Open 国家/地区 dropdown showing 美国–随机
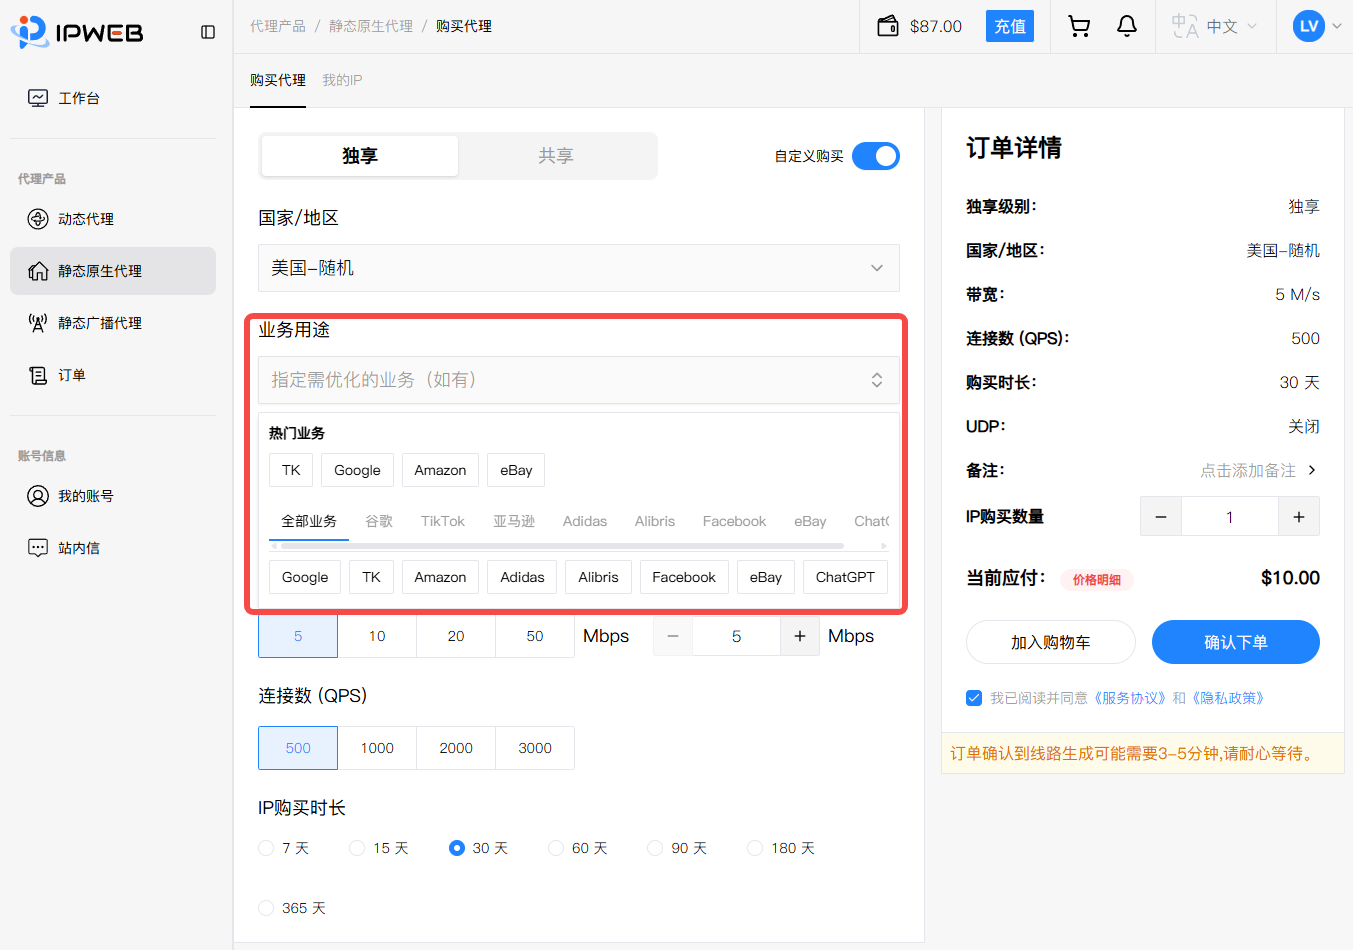The width and height of the screenshot is (1353, 950). [579, 268]
